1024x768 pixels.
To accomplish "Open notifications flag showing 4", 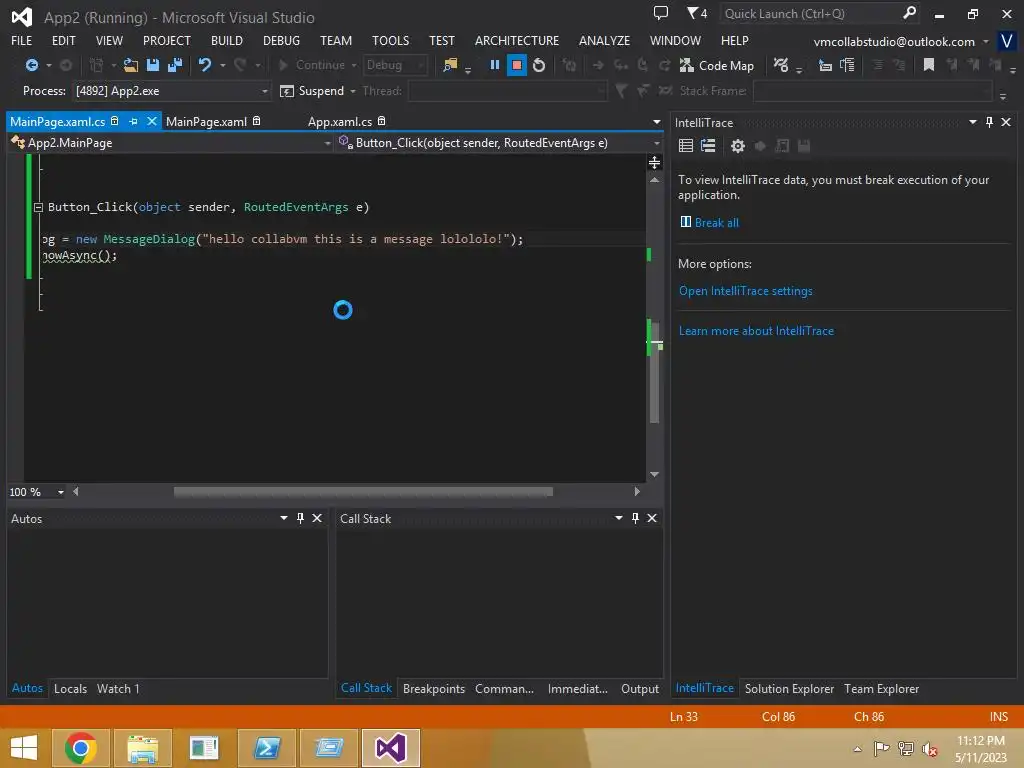I will (697, 13).
